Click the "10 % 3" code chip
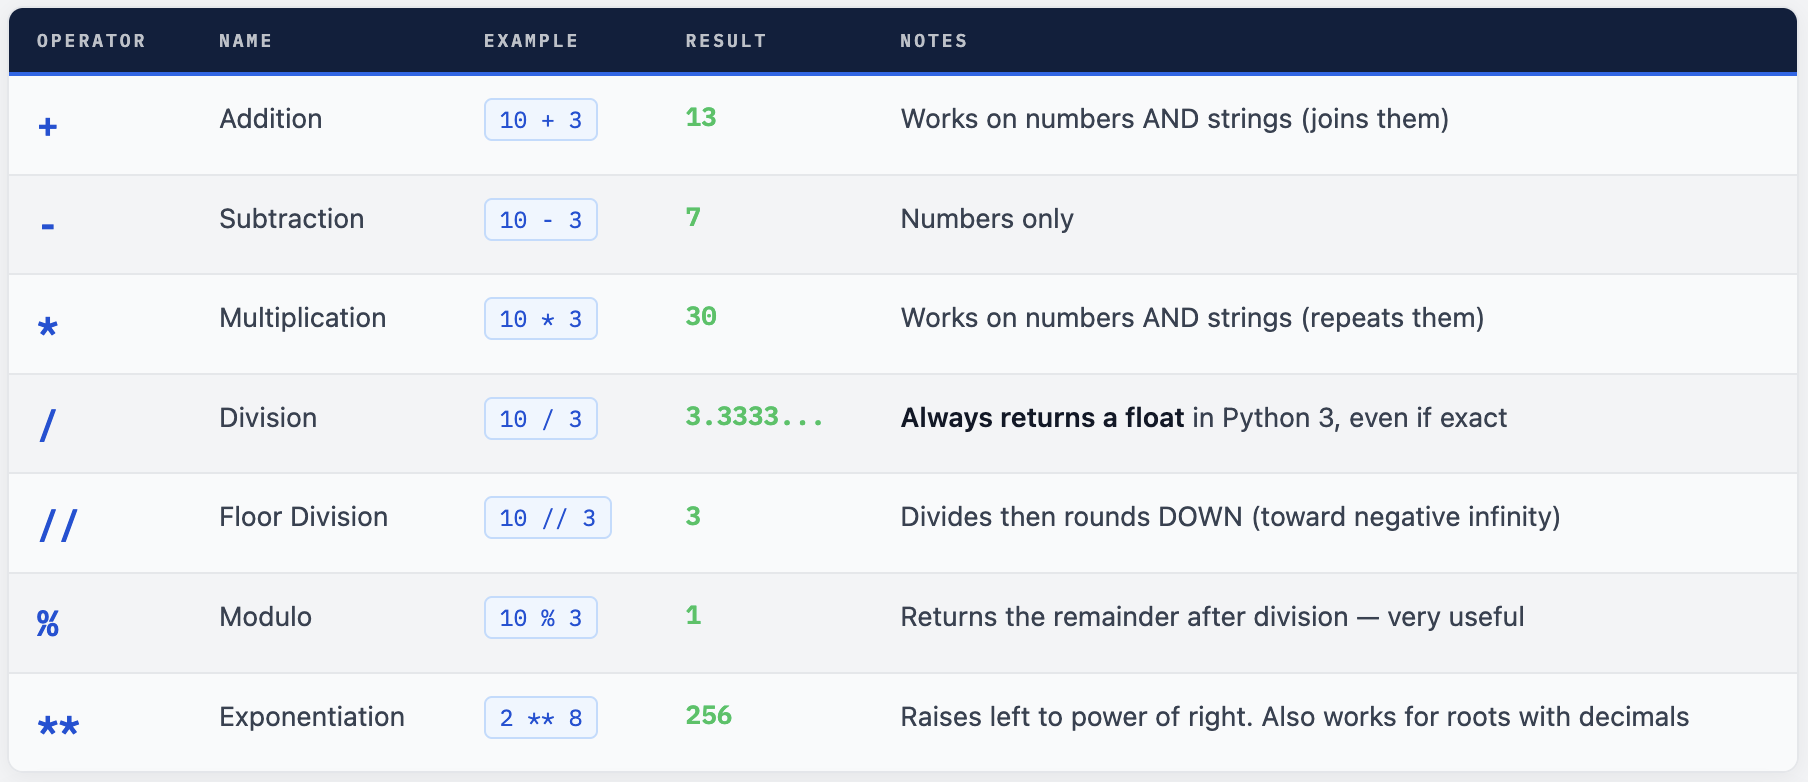Screen dimensions: 1808x782 [x=541, y=618]
